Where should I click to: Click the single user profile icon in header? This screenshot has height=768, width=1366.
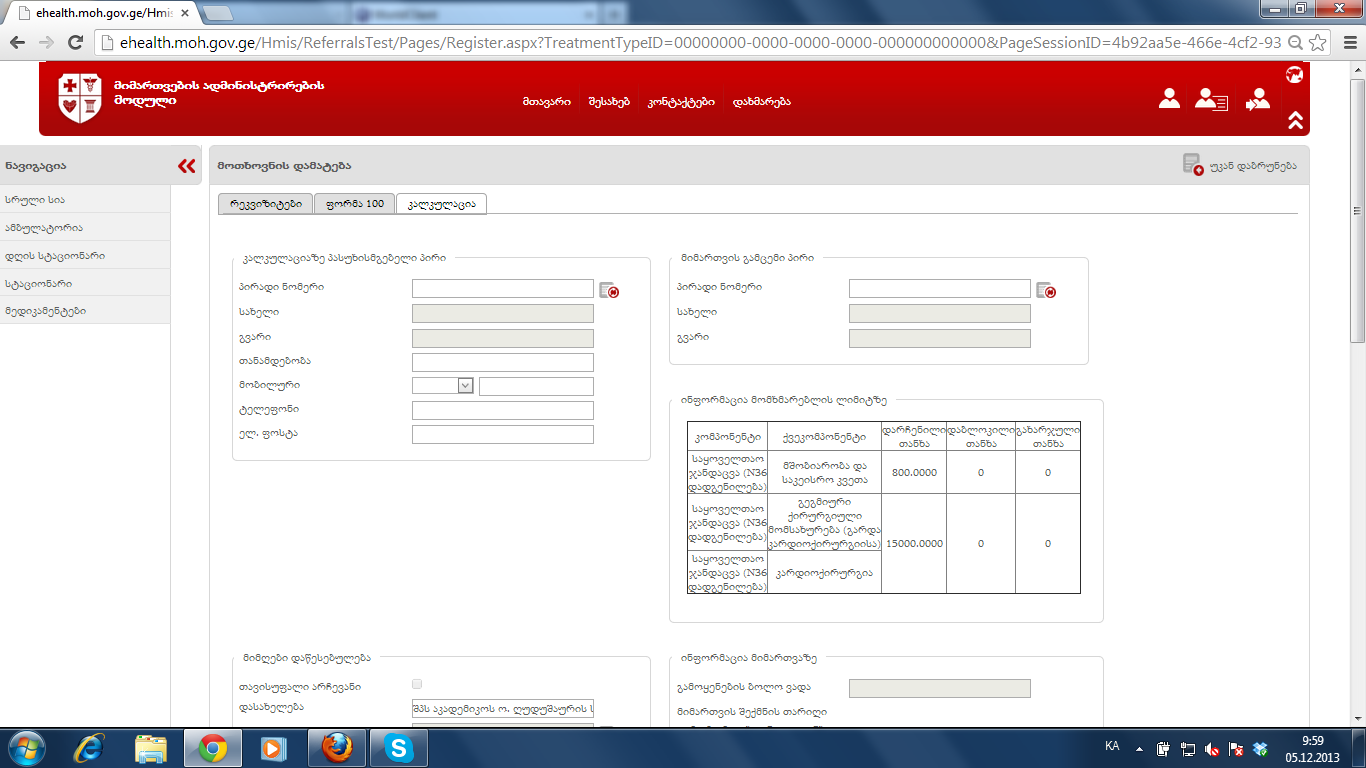[x=1169, y=99]
